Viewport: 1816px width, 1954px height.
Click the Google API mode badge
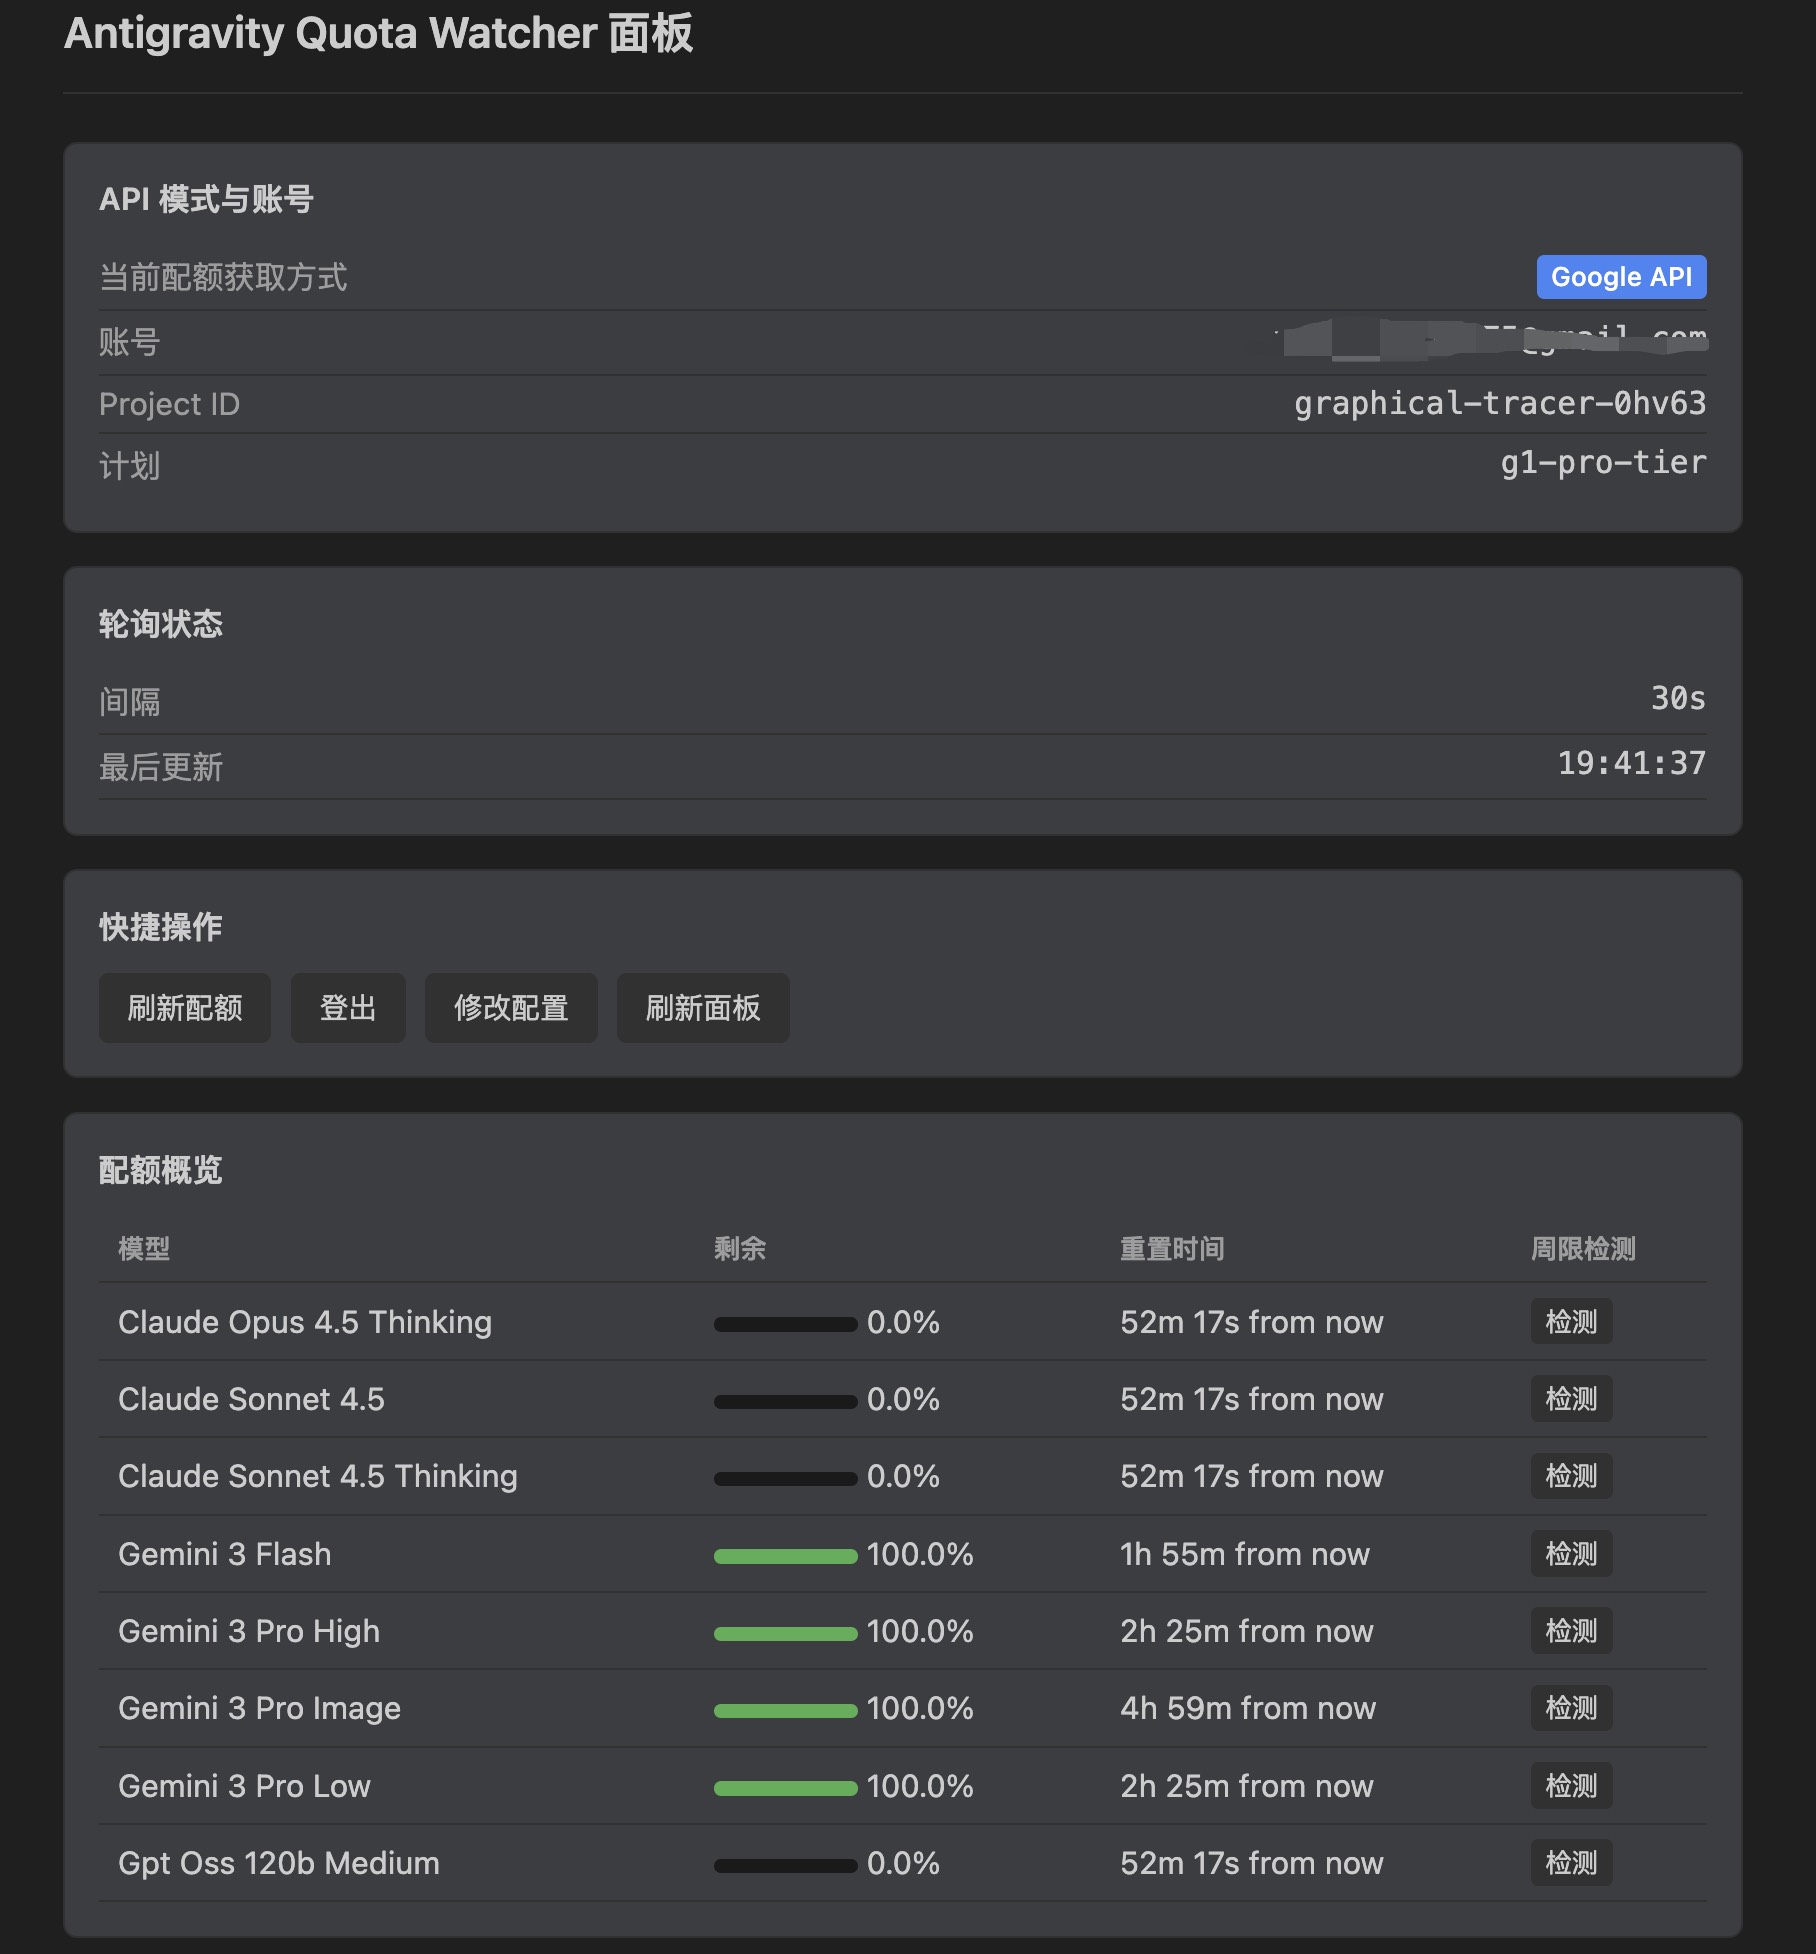(1620, 277)
